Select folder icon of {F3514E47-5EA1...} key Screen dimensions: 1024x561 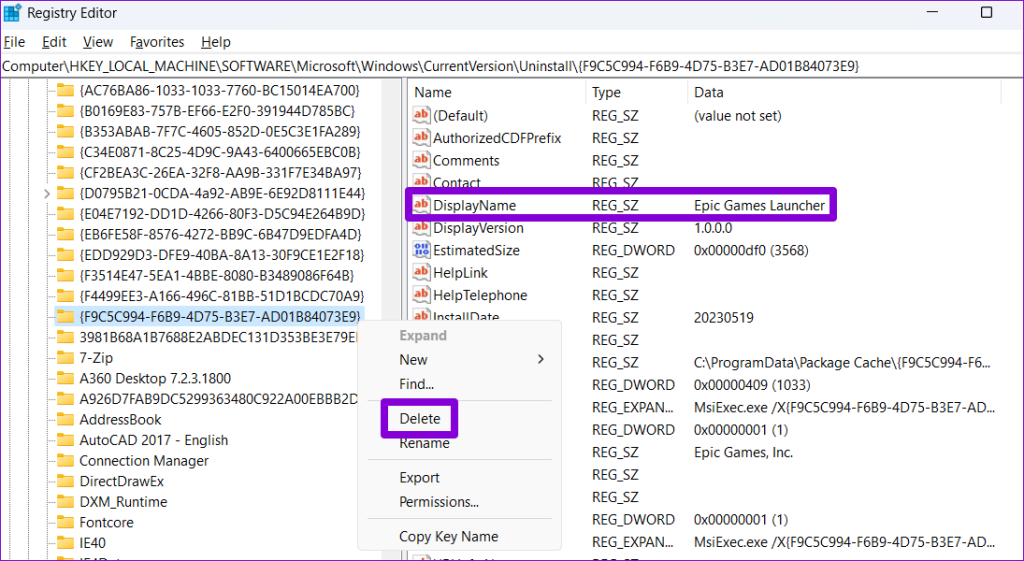[x=65, y=276]
